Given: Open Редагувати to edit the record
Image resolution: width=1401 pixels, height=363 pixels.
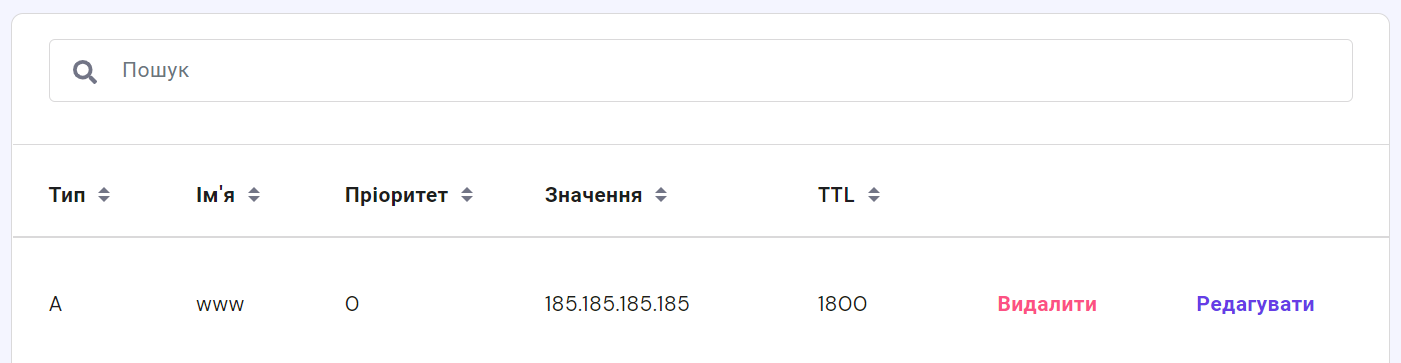Looking at the screenshot, I should click(1255, 304).
